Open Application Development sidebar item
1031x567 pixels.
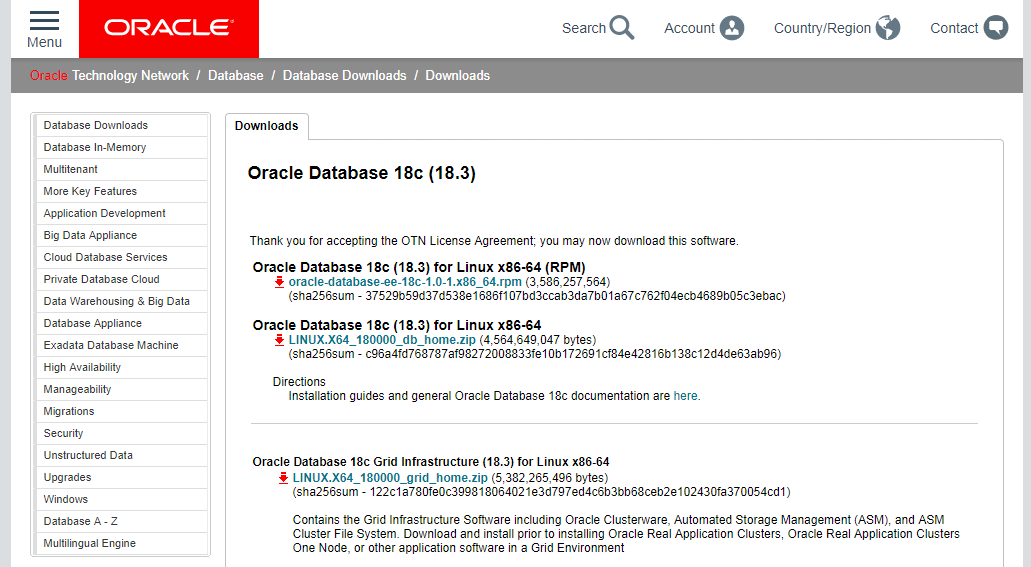click(121, 213)
